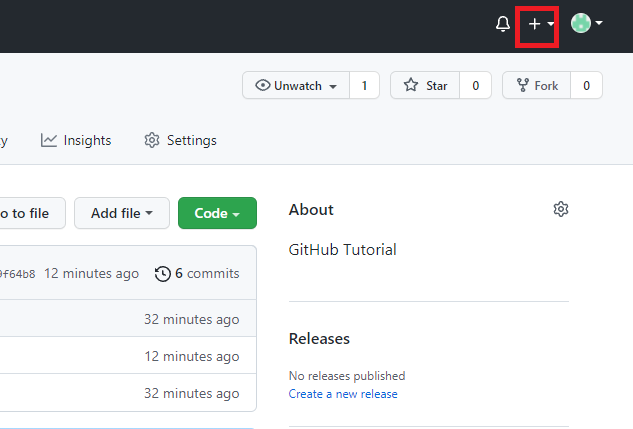This screenshot has height=429, width=633.
Task: Click the Go to file button
Action: [x=32, y=213]
